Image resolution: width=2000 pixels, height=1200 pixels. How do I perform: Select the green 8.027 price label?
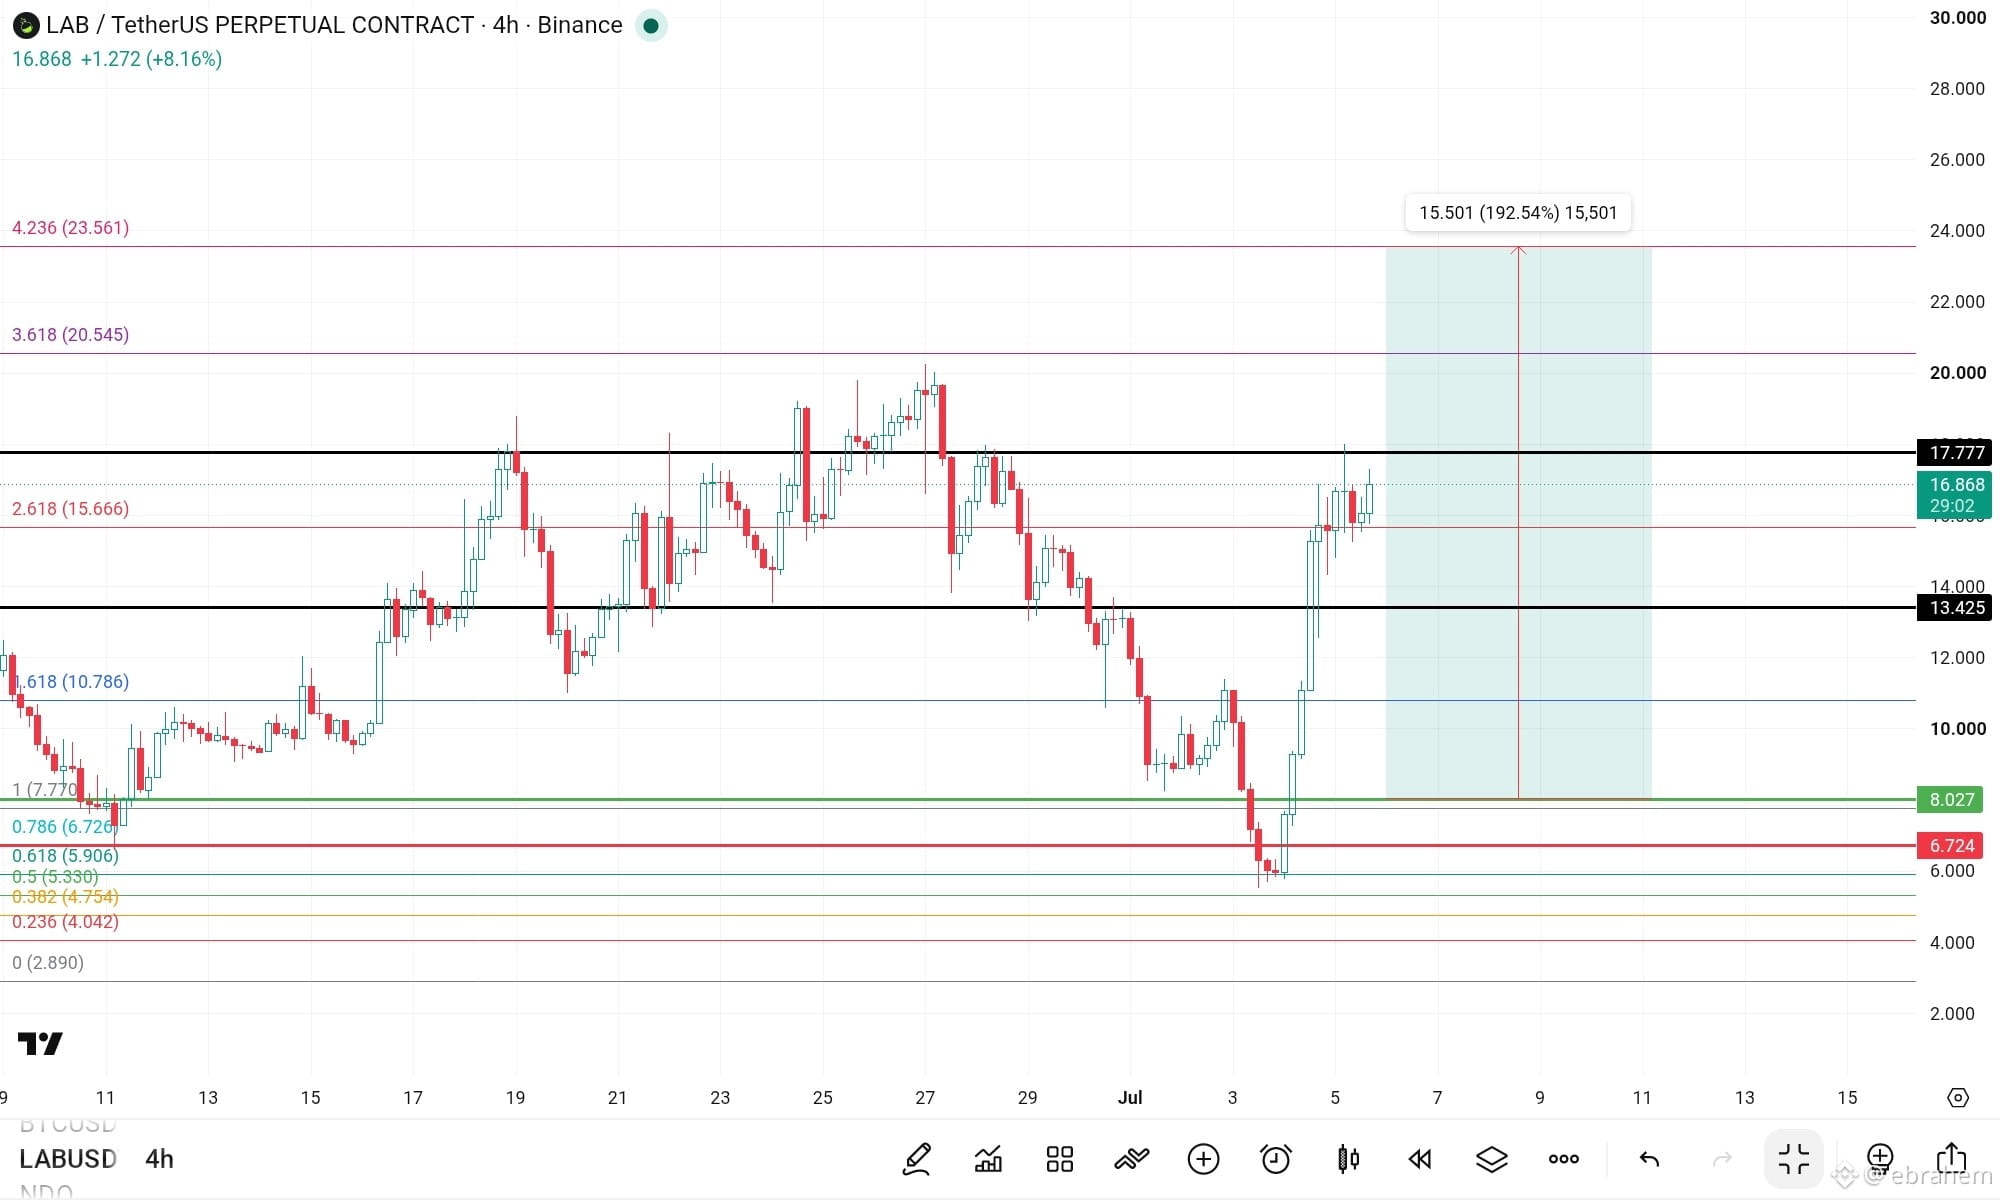[1950, 799]
